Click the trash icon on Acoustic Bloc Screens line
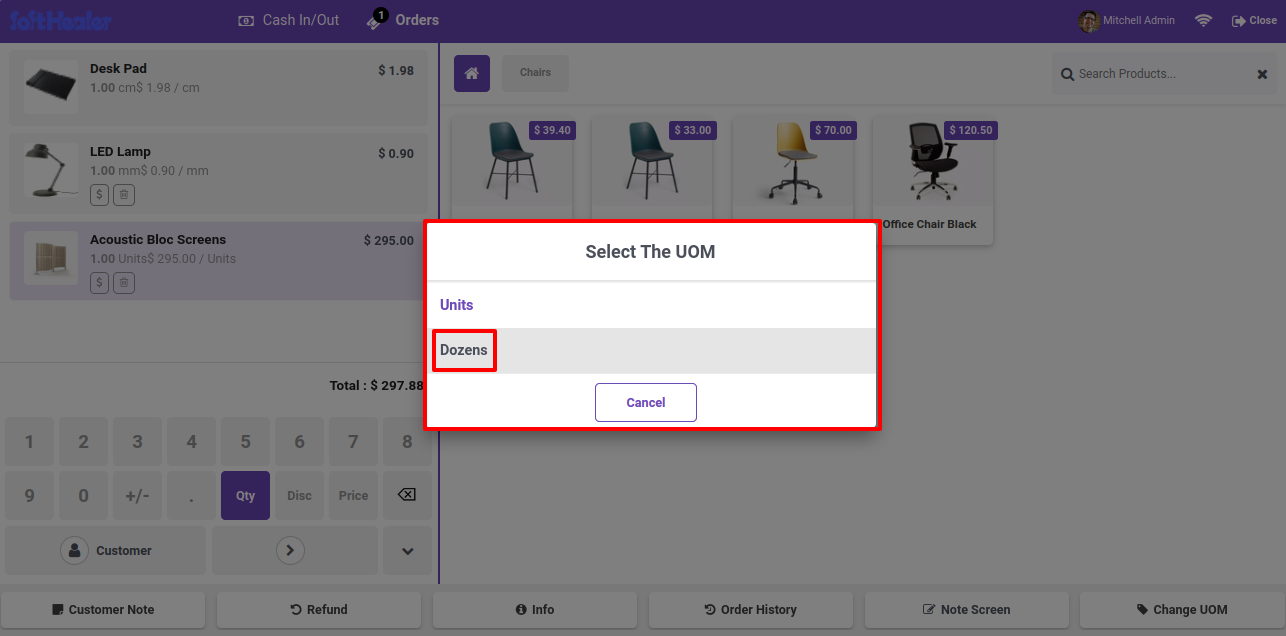The height and width of the screenshot is (636, 1286). click(x=123, y=283)
